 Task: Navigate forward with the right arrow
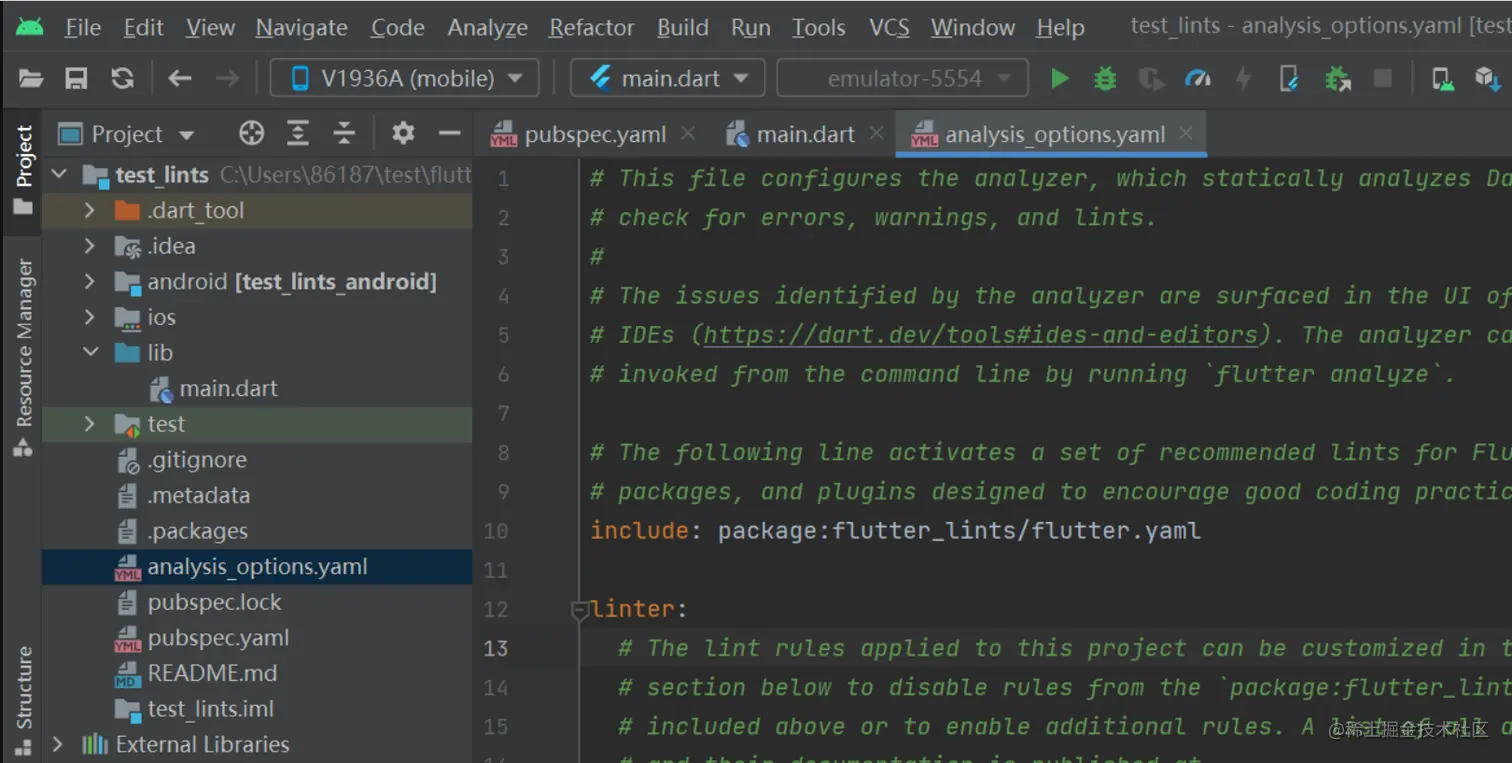(x=227, y=78)
